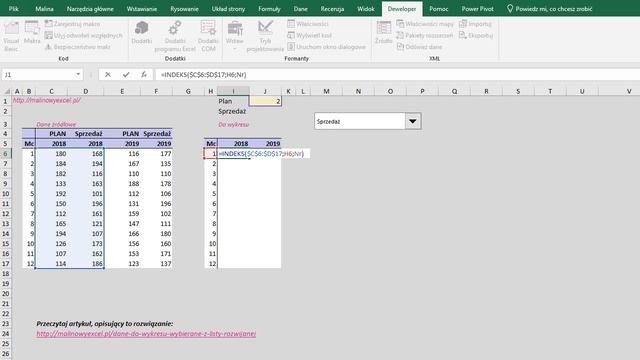Viewport: 640px width, 360px height.
Task: Toggle Użyj odwołań względnych (relative references)
Action: pos(83,36)
